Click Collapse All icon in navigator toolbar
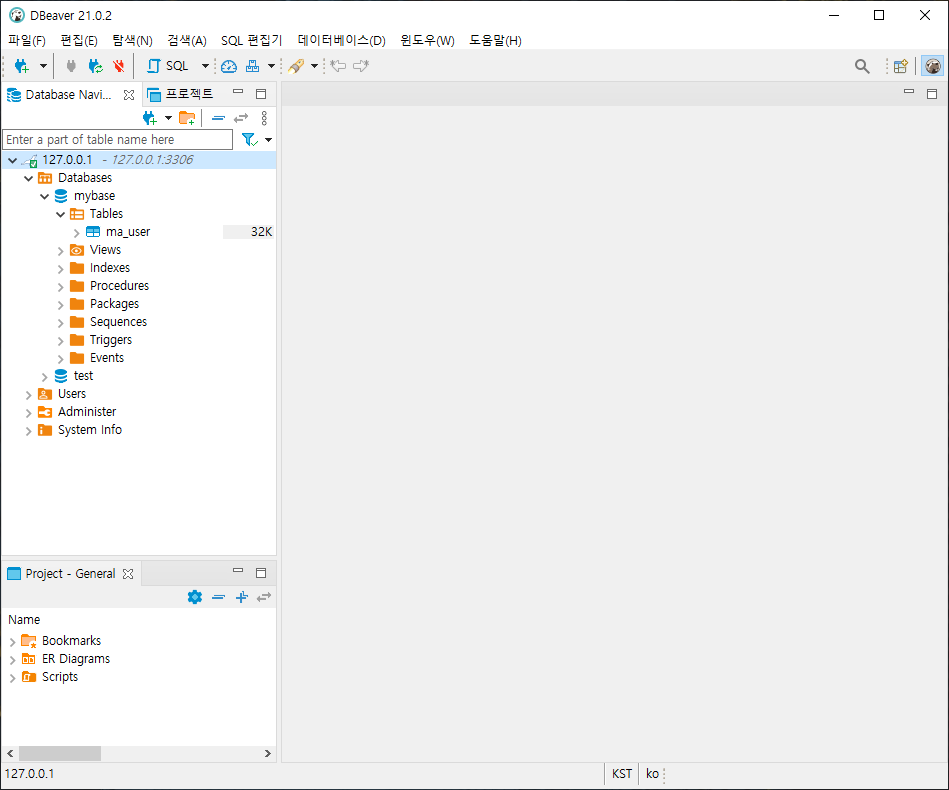949x790 pixels. 218,118
